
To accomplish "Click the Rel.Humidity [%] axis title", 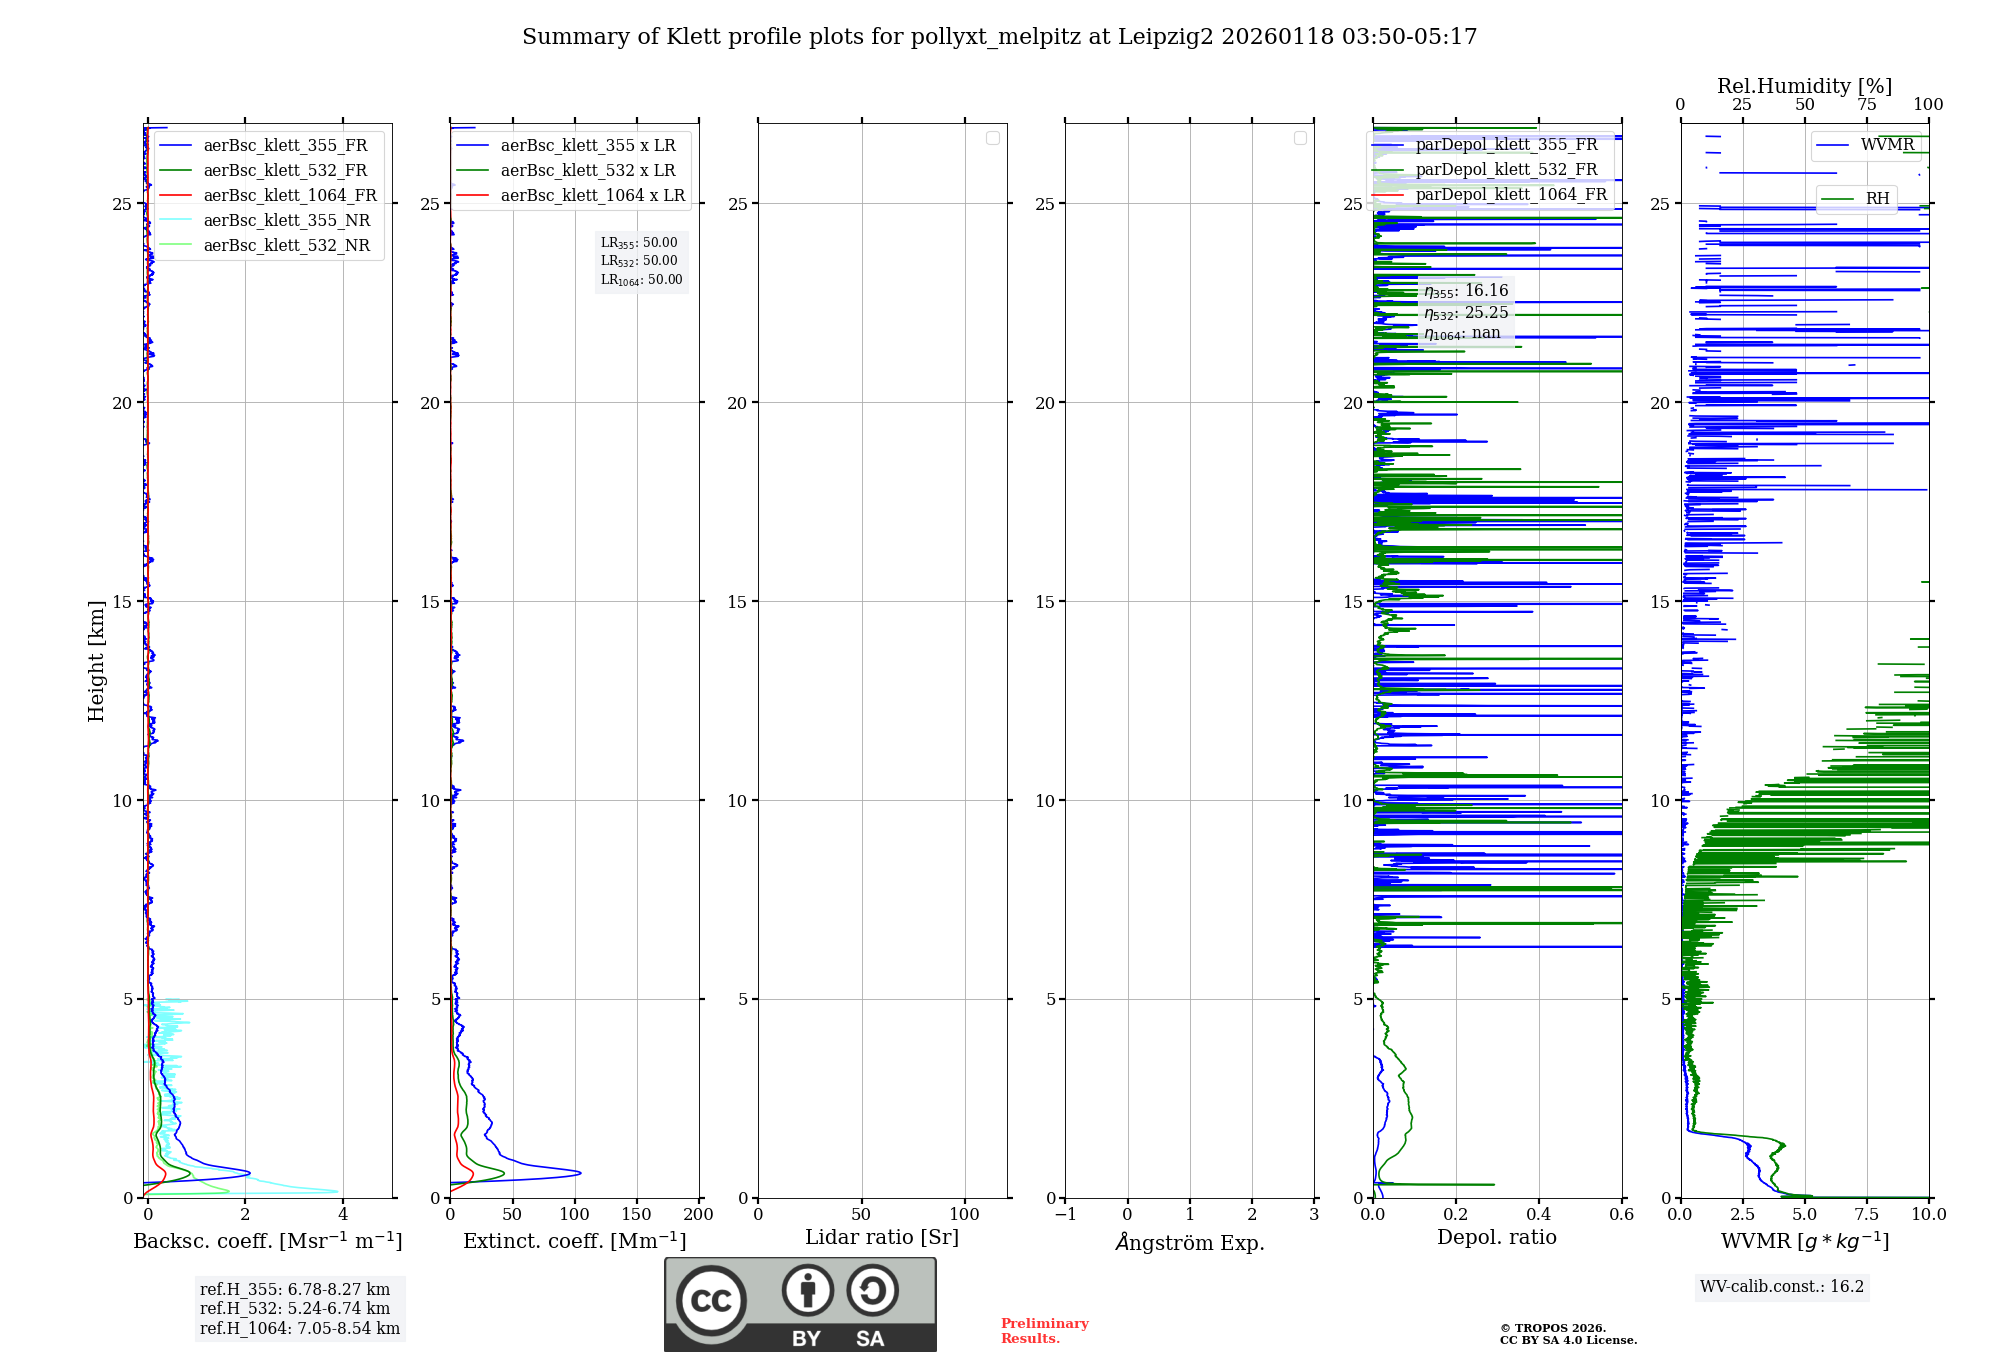I will [x=1804, y=86].
